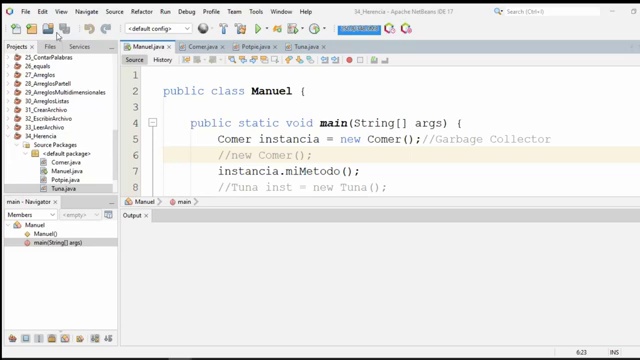Open the Members combo box in Navigator
This screenshot has height=360, width=640.
tap(31, 215)
